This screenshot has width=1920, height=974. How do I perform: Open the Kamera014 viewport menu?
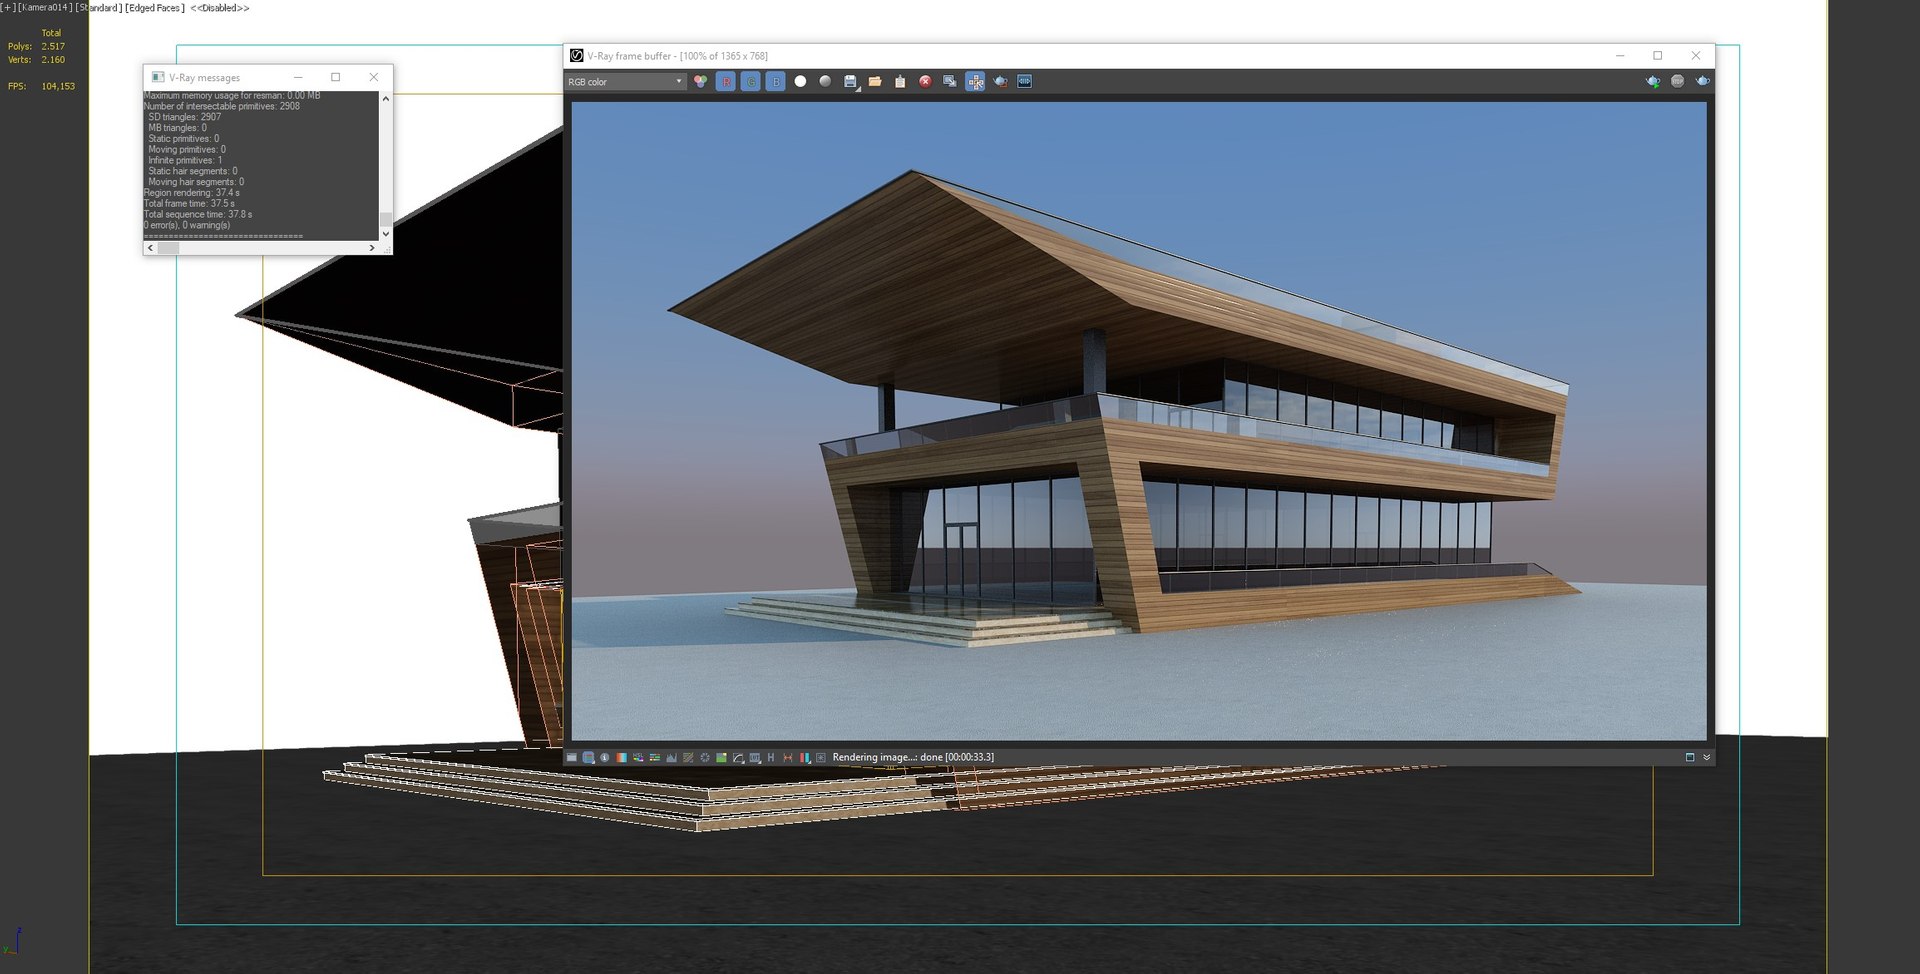tap(45, 8)
